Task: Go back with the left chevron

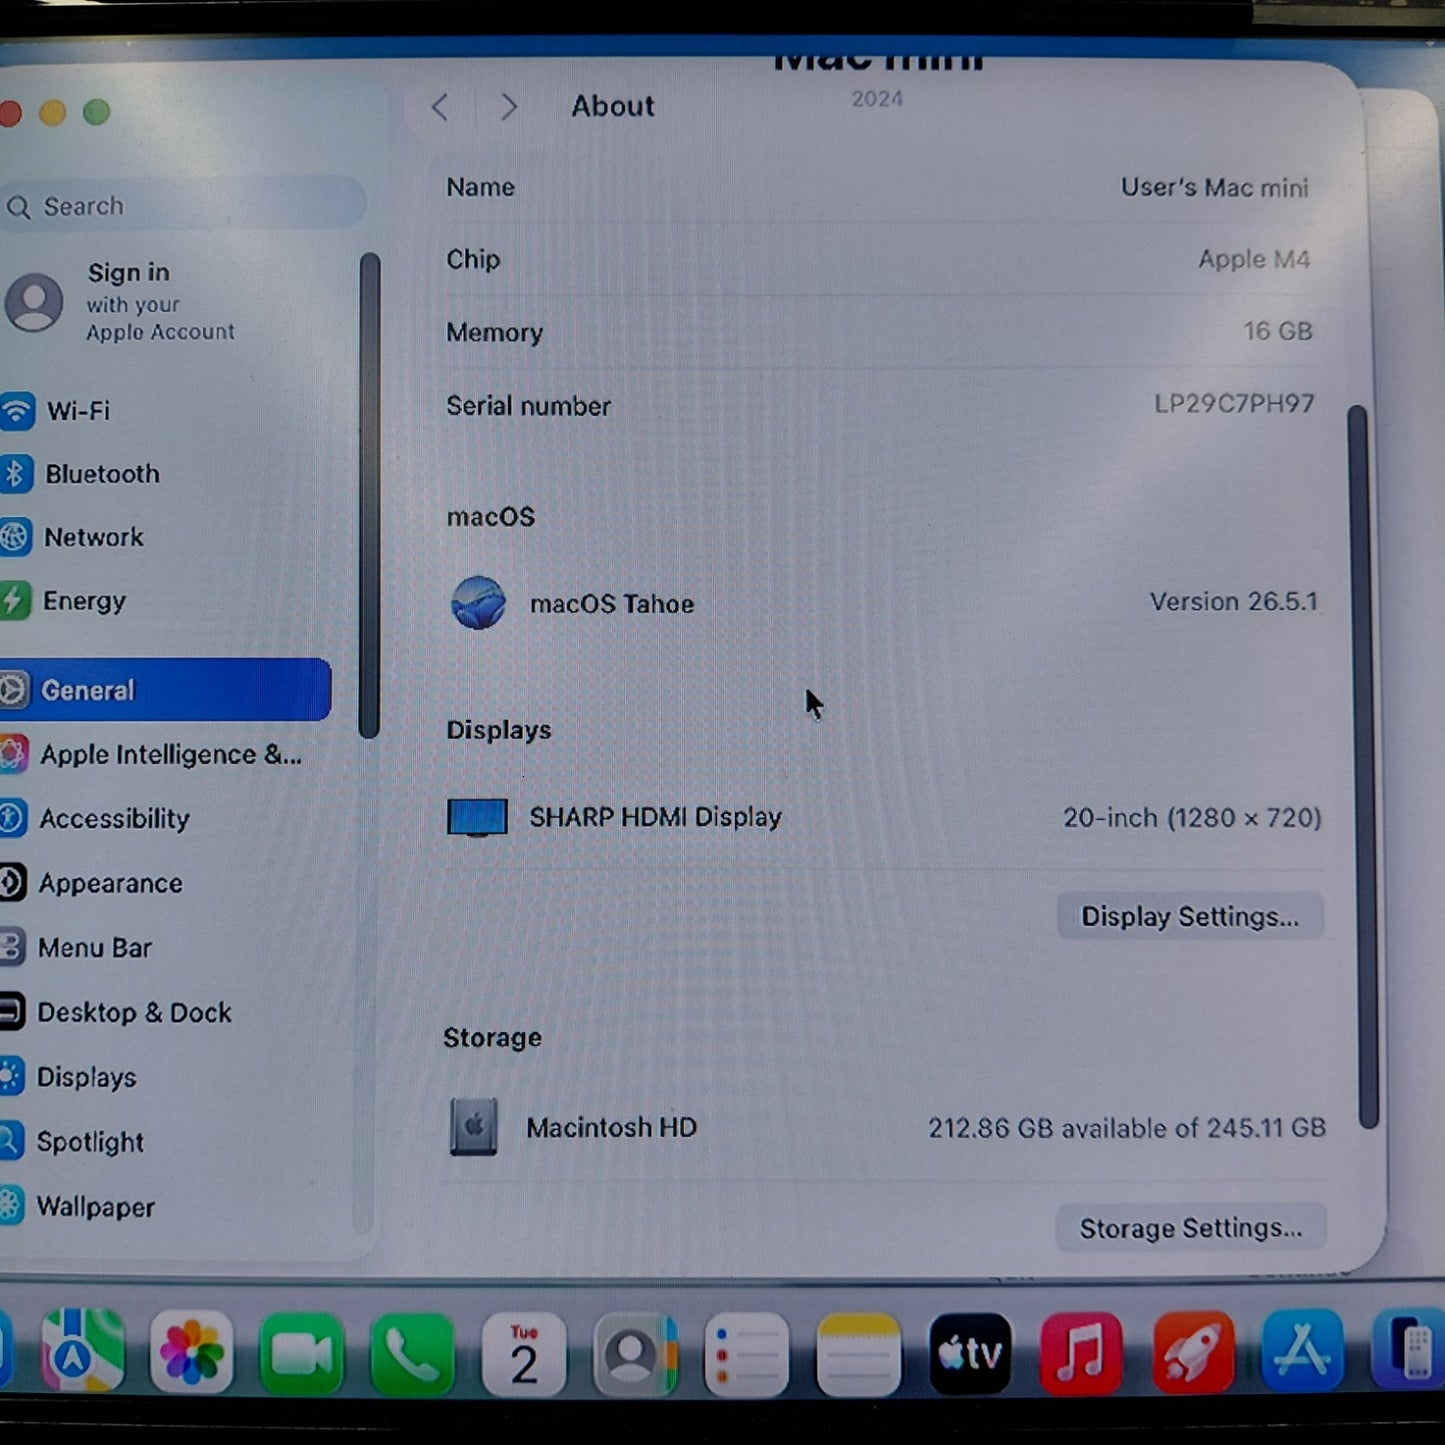Action: 440,107
